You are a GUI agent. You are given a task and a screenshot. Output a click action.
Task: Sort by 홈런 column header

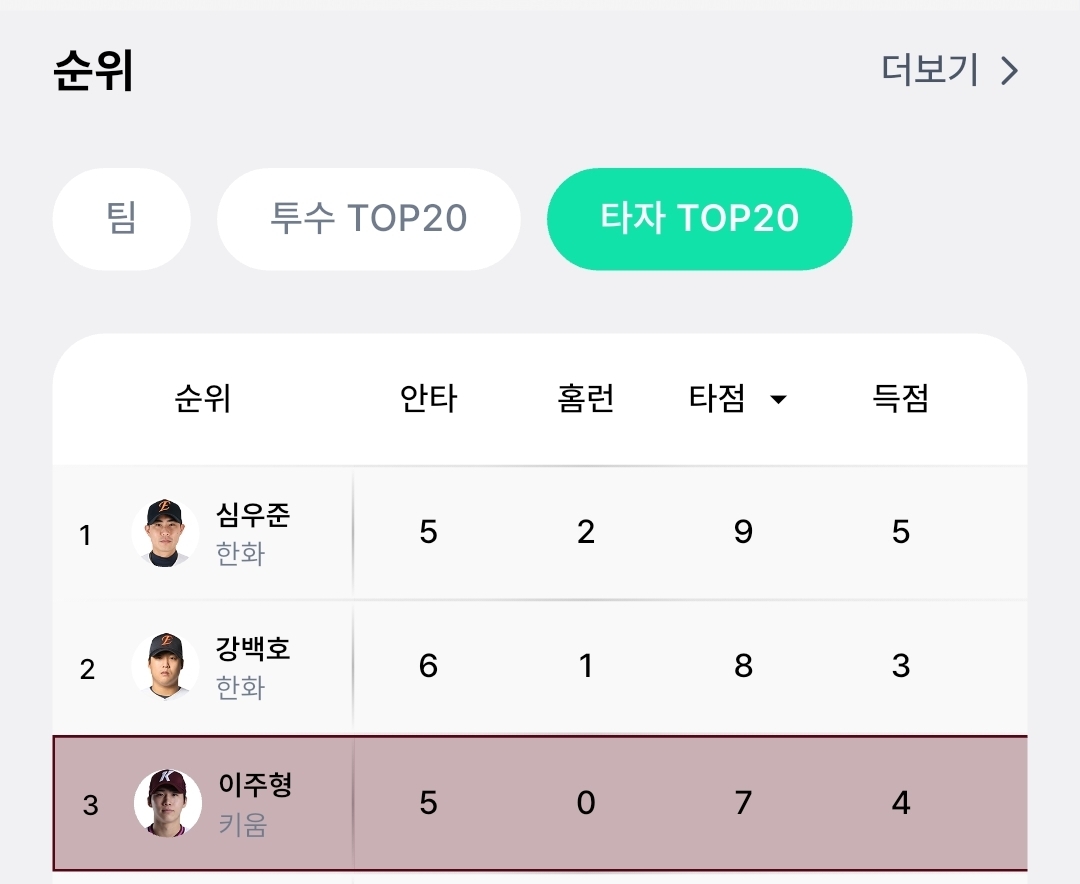point(585,399)
